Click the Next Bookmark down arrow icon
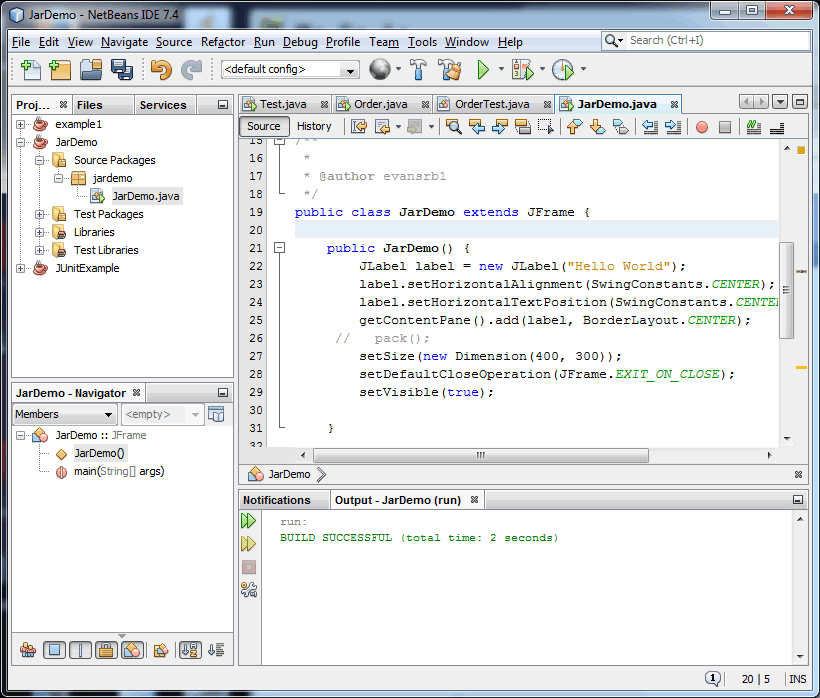The height and width of the screenshot is (698, 820). pyautogui.click(x=597, y=127)
